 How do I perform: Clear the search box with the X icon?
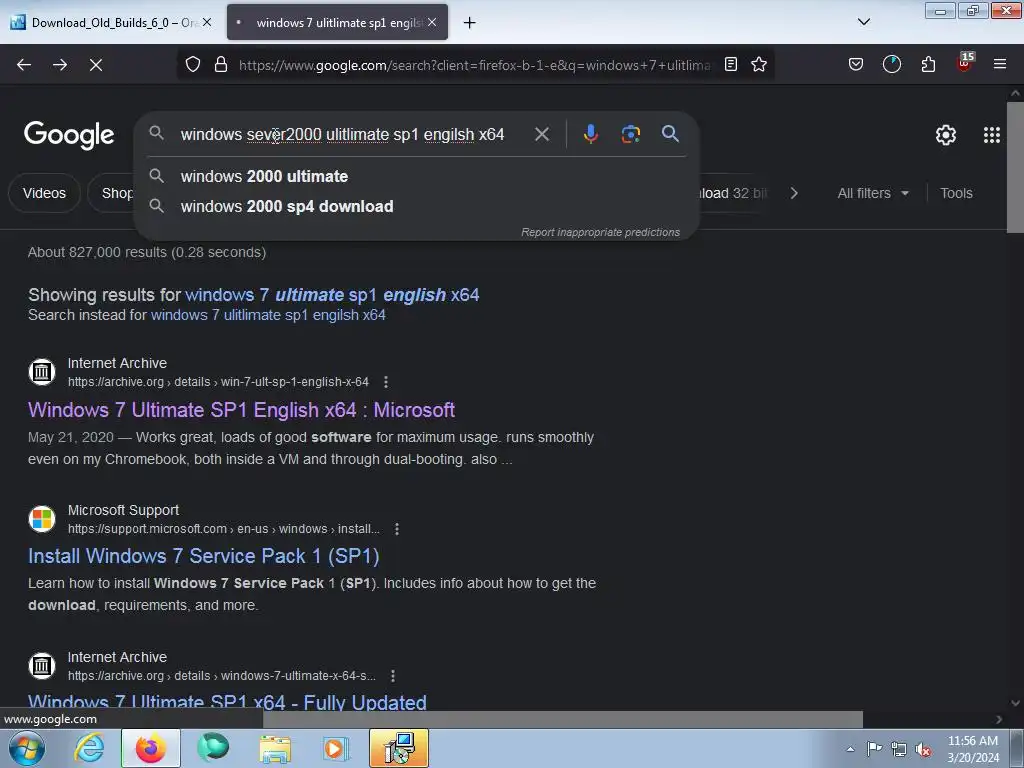pos(541,135)
